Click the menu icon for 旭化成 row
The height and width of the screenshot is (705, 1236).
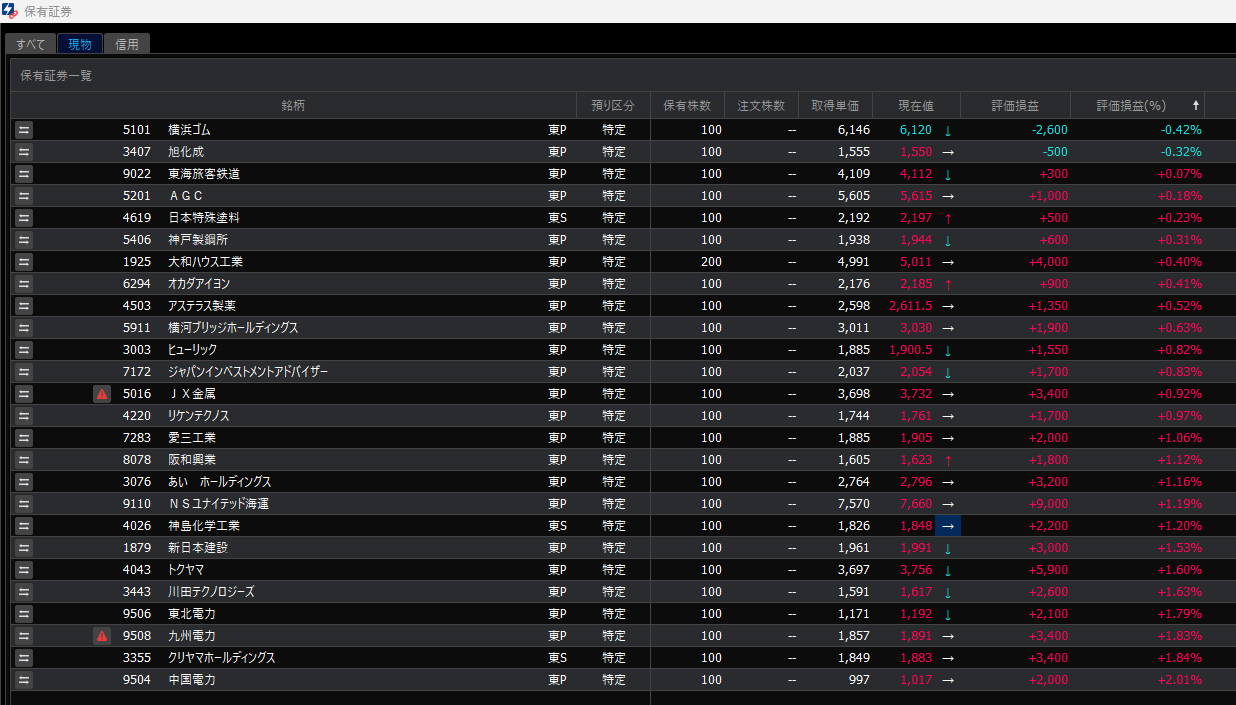pos(24,152)
